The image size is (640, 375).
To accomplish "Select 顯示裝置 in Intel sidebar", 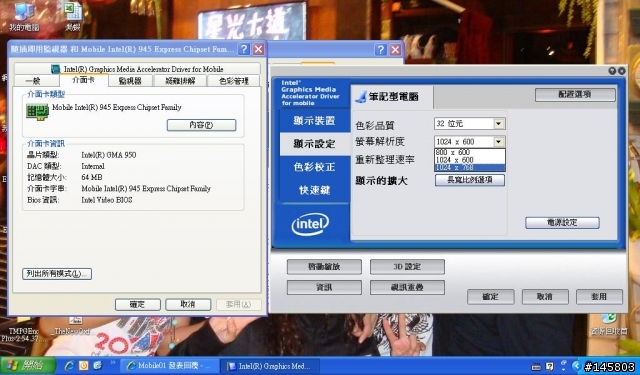I will pyautogui.click(x=314, y=121).
